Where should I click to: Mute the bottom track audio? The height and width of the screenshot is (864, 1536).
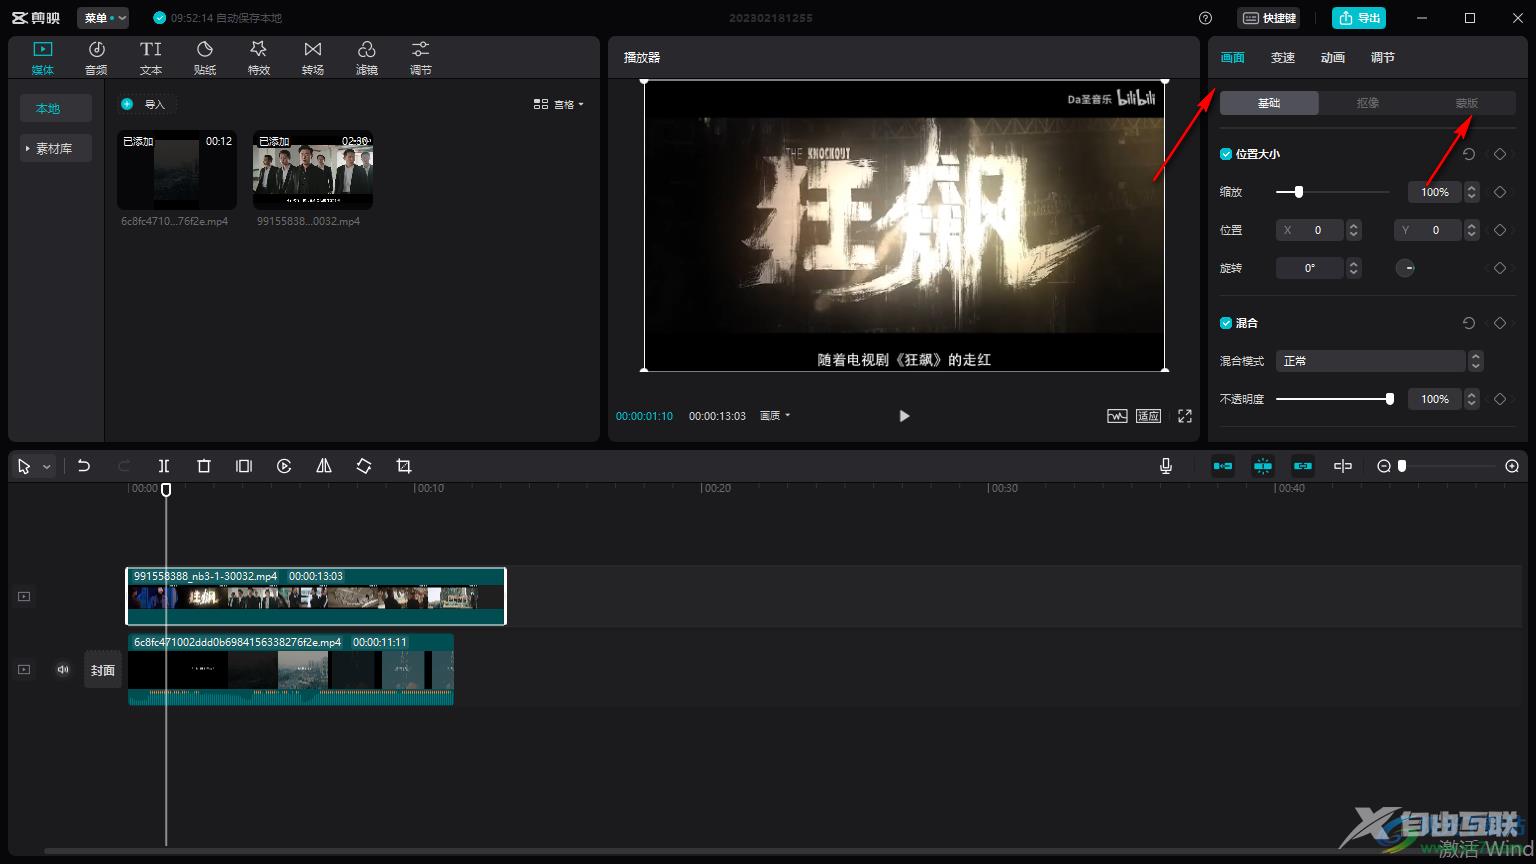(x=63, y=670)
